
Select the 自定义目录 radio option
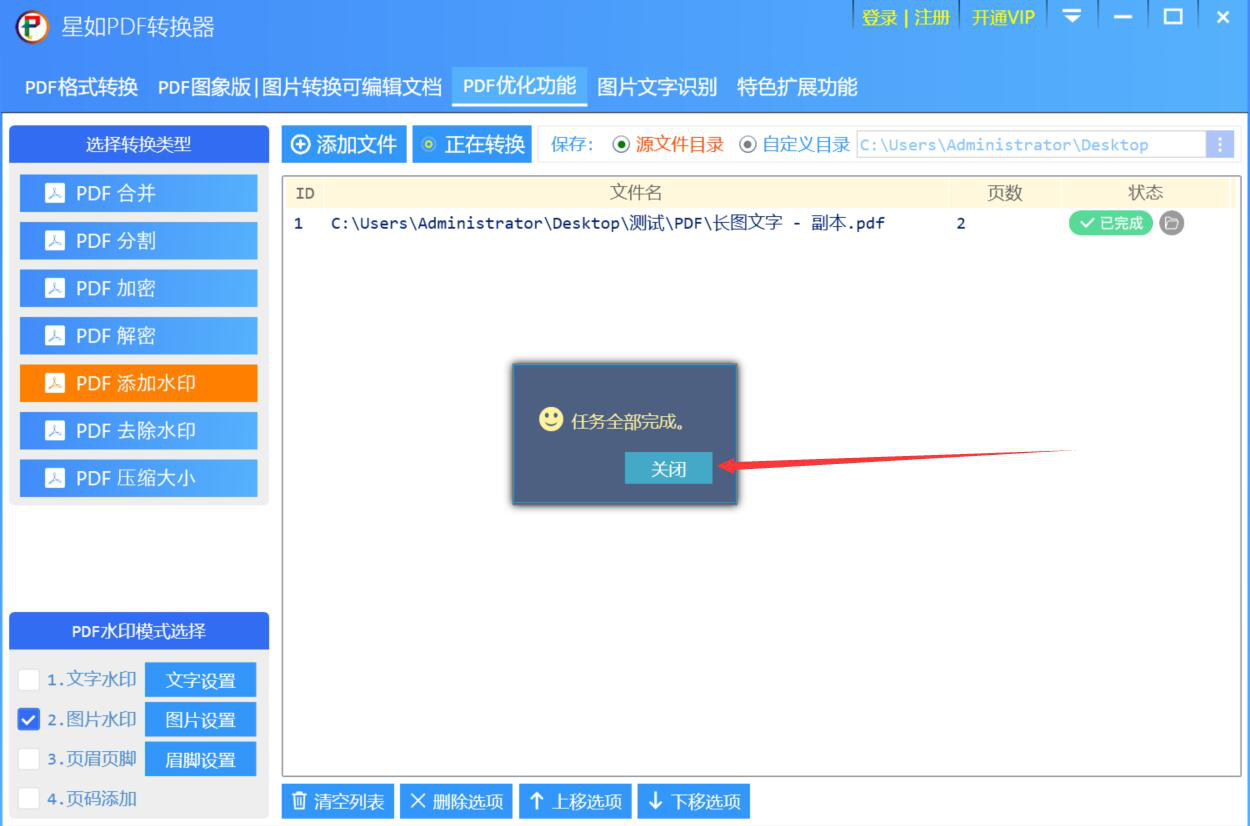[x=794, y=144]
